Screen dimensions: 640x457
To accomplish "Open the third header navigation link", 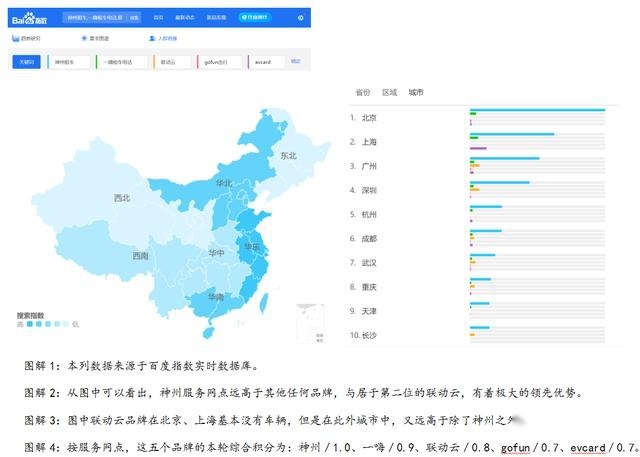I will (216, 18).
